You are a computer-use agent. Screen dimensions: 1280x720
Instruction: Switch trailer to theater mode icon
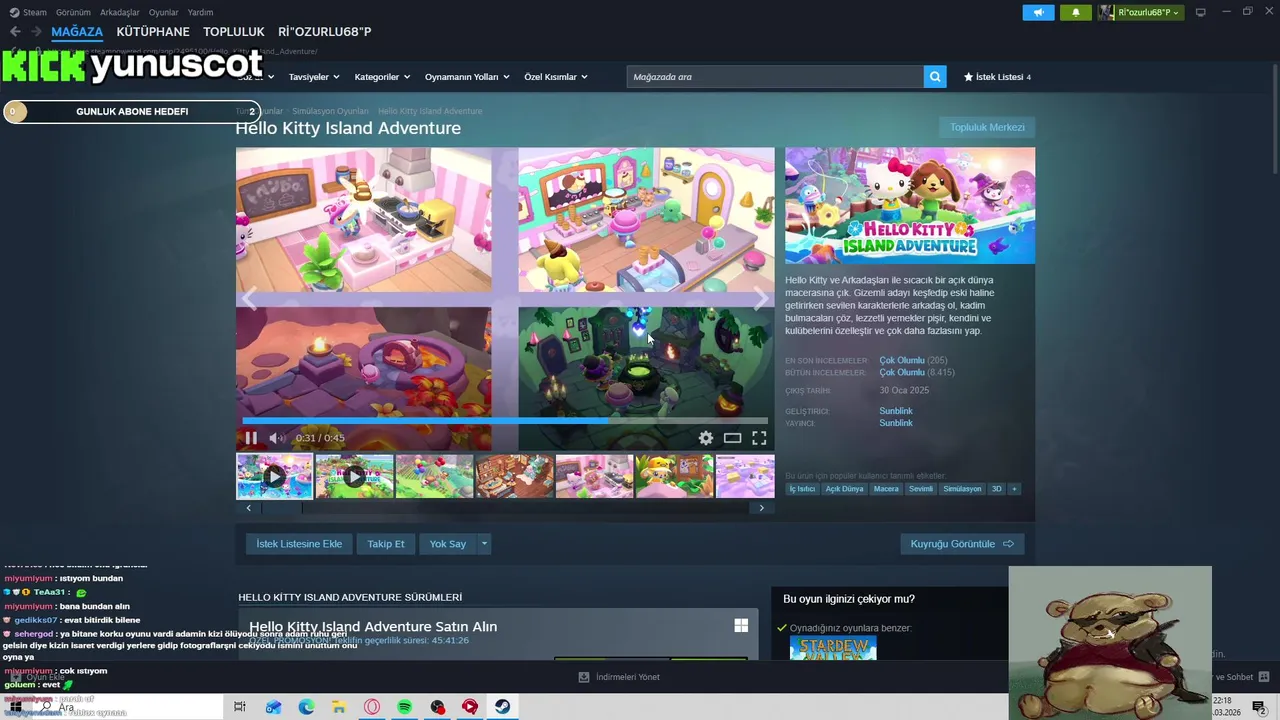tap(733, 438)
